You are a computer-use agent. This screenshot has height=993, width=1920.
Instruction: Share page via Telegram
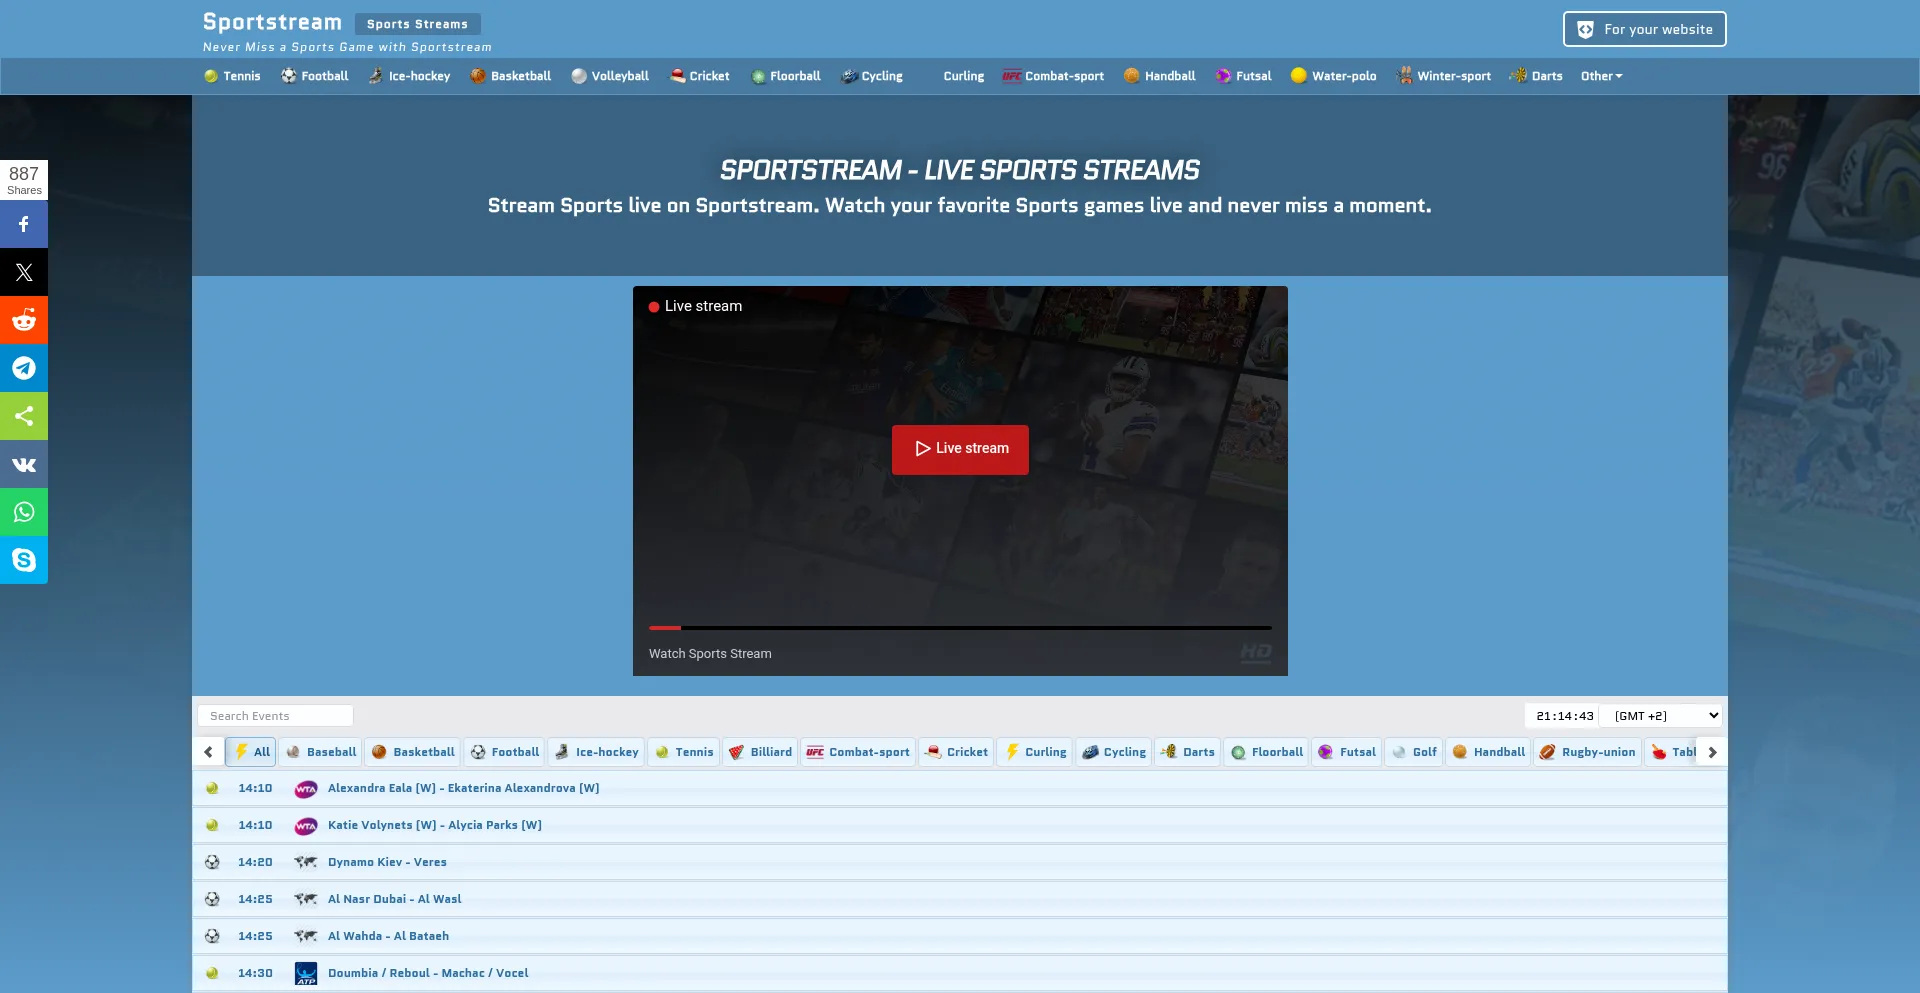tap(24, 368)
